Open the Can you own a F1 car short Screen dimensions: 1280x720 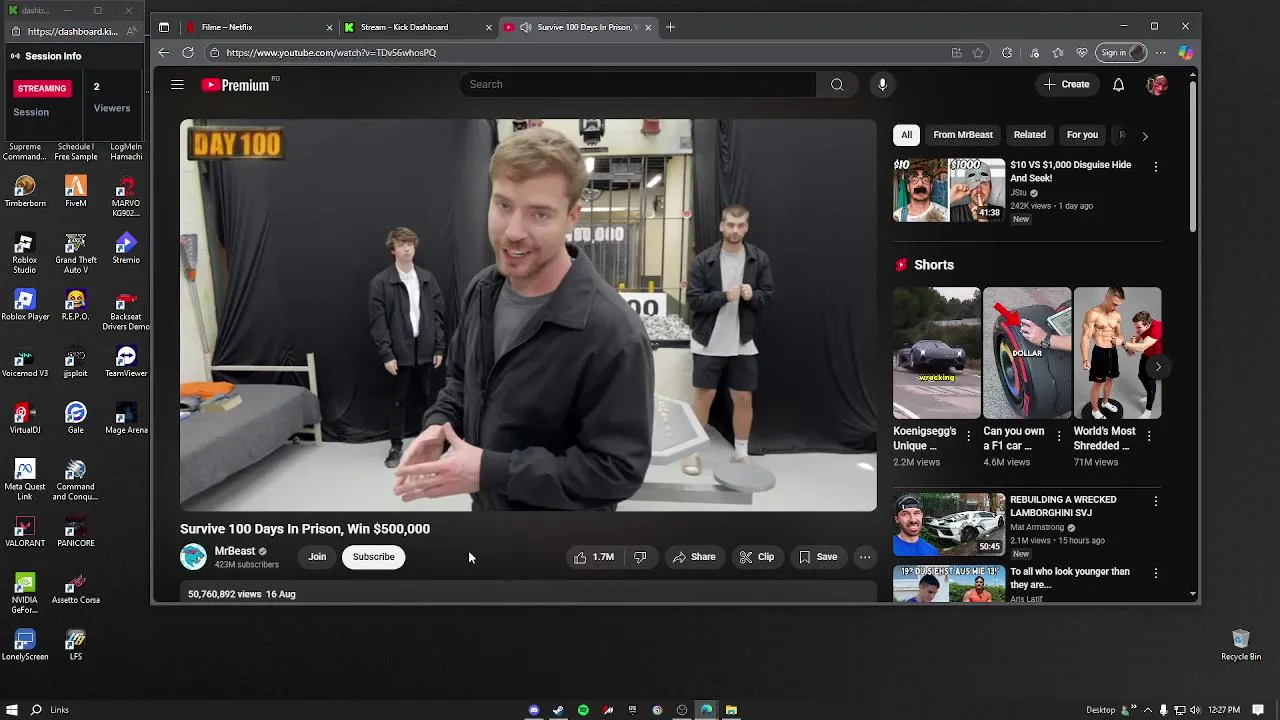coord(1027,353)
